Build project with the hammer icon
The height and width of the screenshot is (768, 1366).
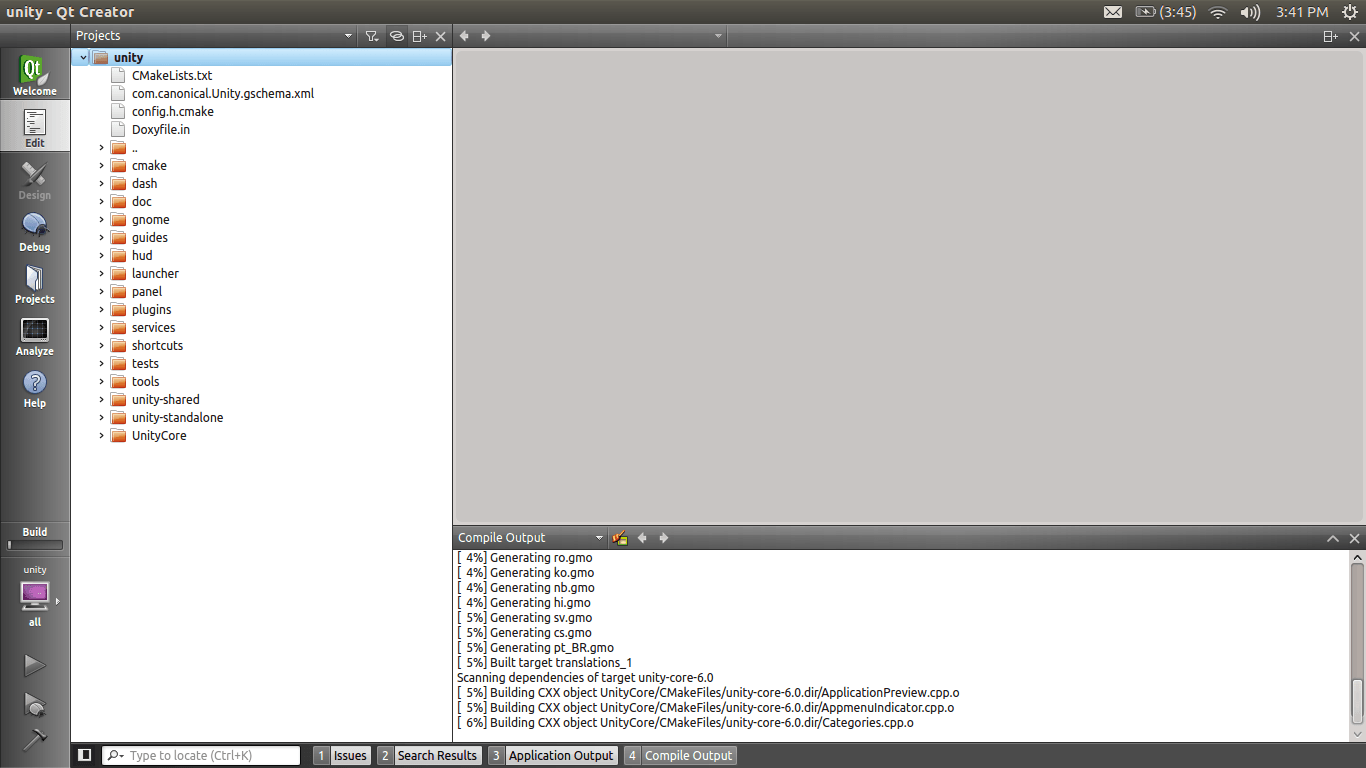pos(35,741)
